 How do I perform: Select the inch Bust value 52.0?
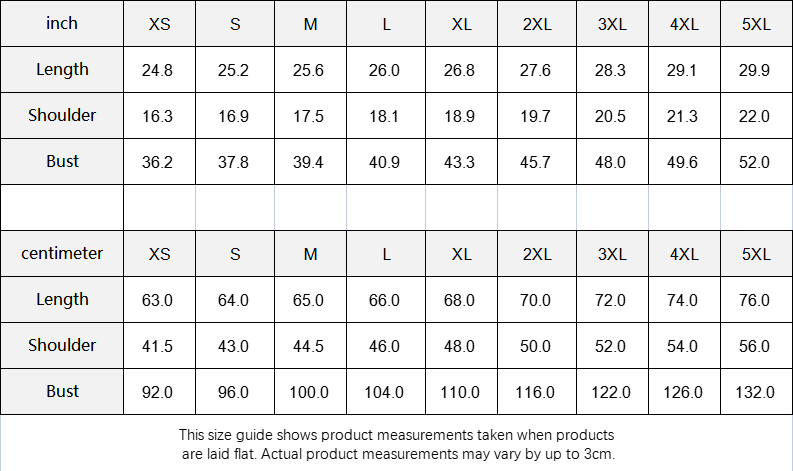[x=754, y=162]
